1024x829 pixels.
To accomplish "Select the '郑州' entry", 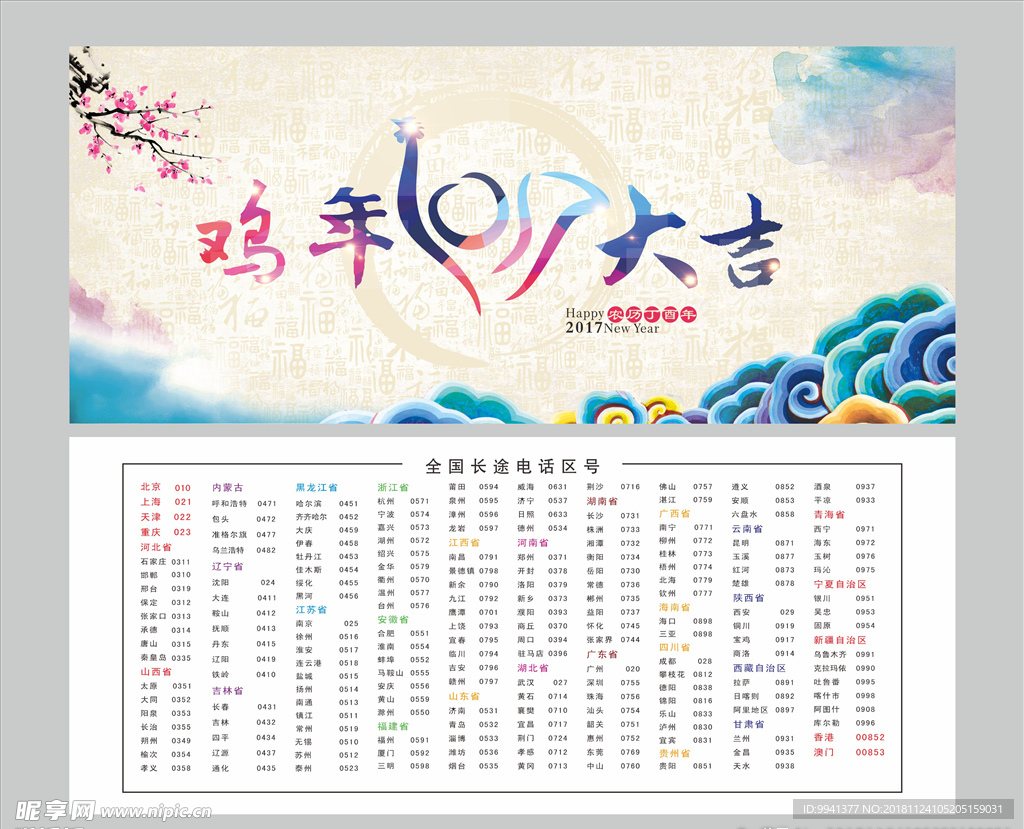I will [526, 557].
